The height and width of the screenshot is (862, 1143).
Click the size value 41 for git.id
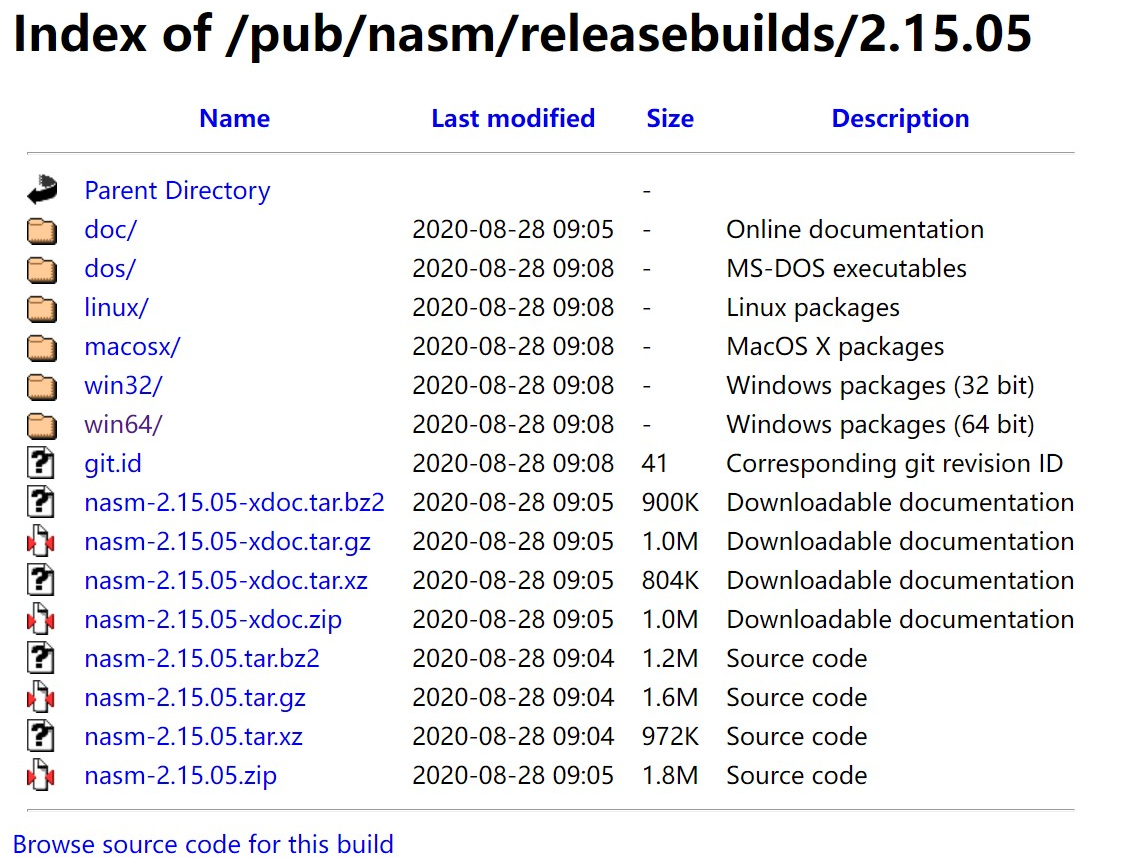(655, 463)
